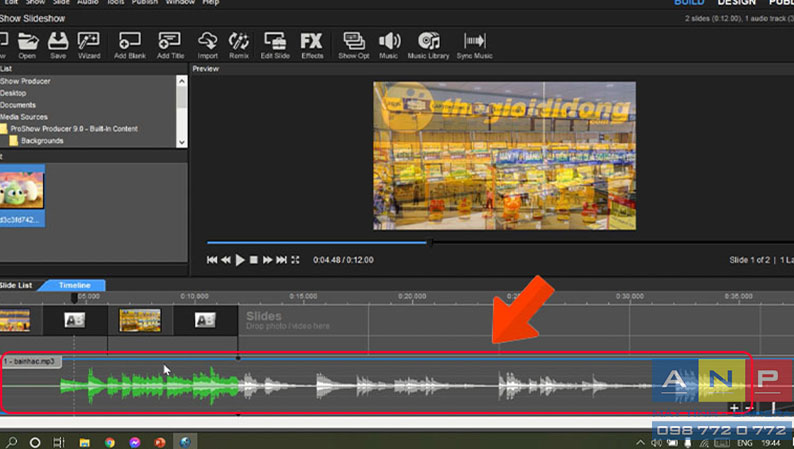Click the ENG language indicator
This screenshot has width=794, height=449.
tap(744, 443)
